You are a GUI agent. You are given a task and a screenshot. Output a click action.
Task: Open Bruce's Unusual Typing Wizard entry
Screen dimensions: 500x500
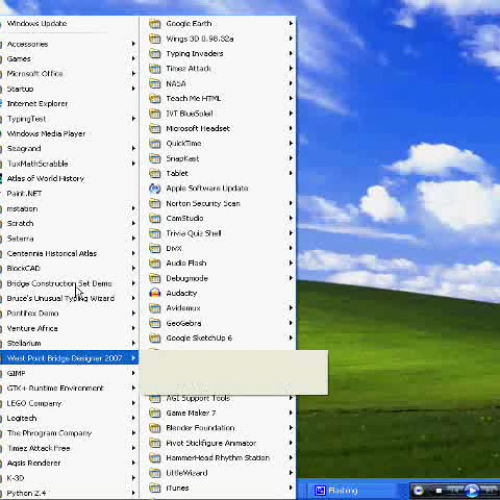tap(69, 298)
